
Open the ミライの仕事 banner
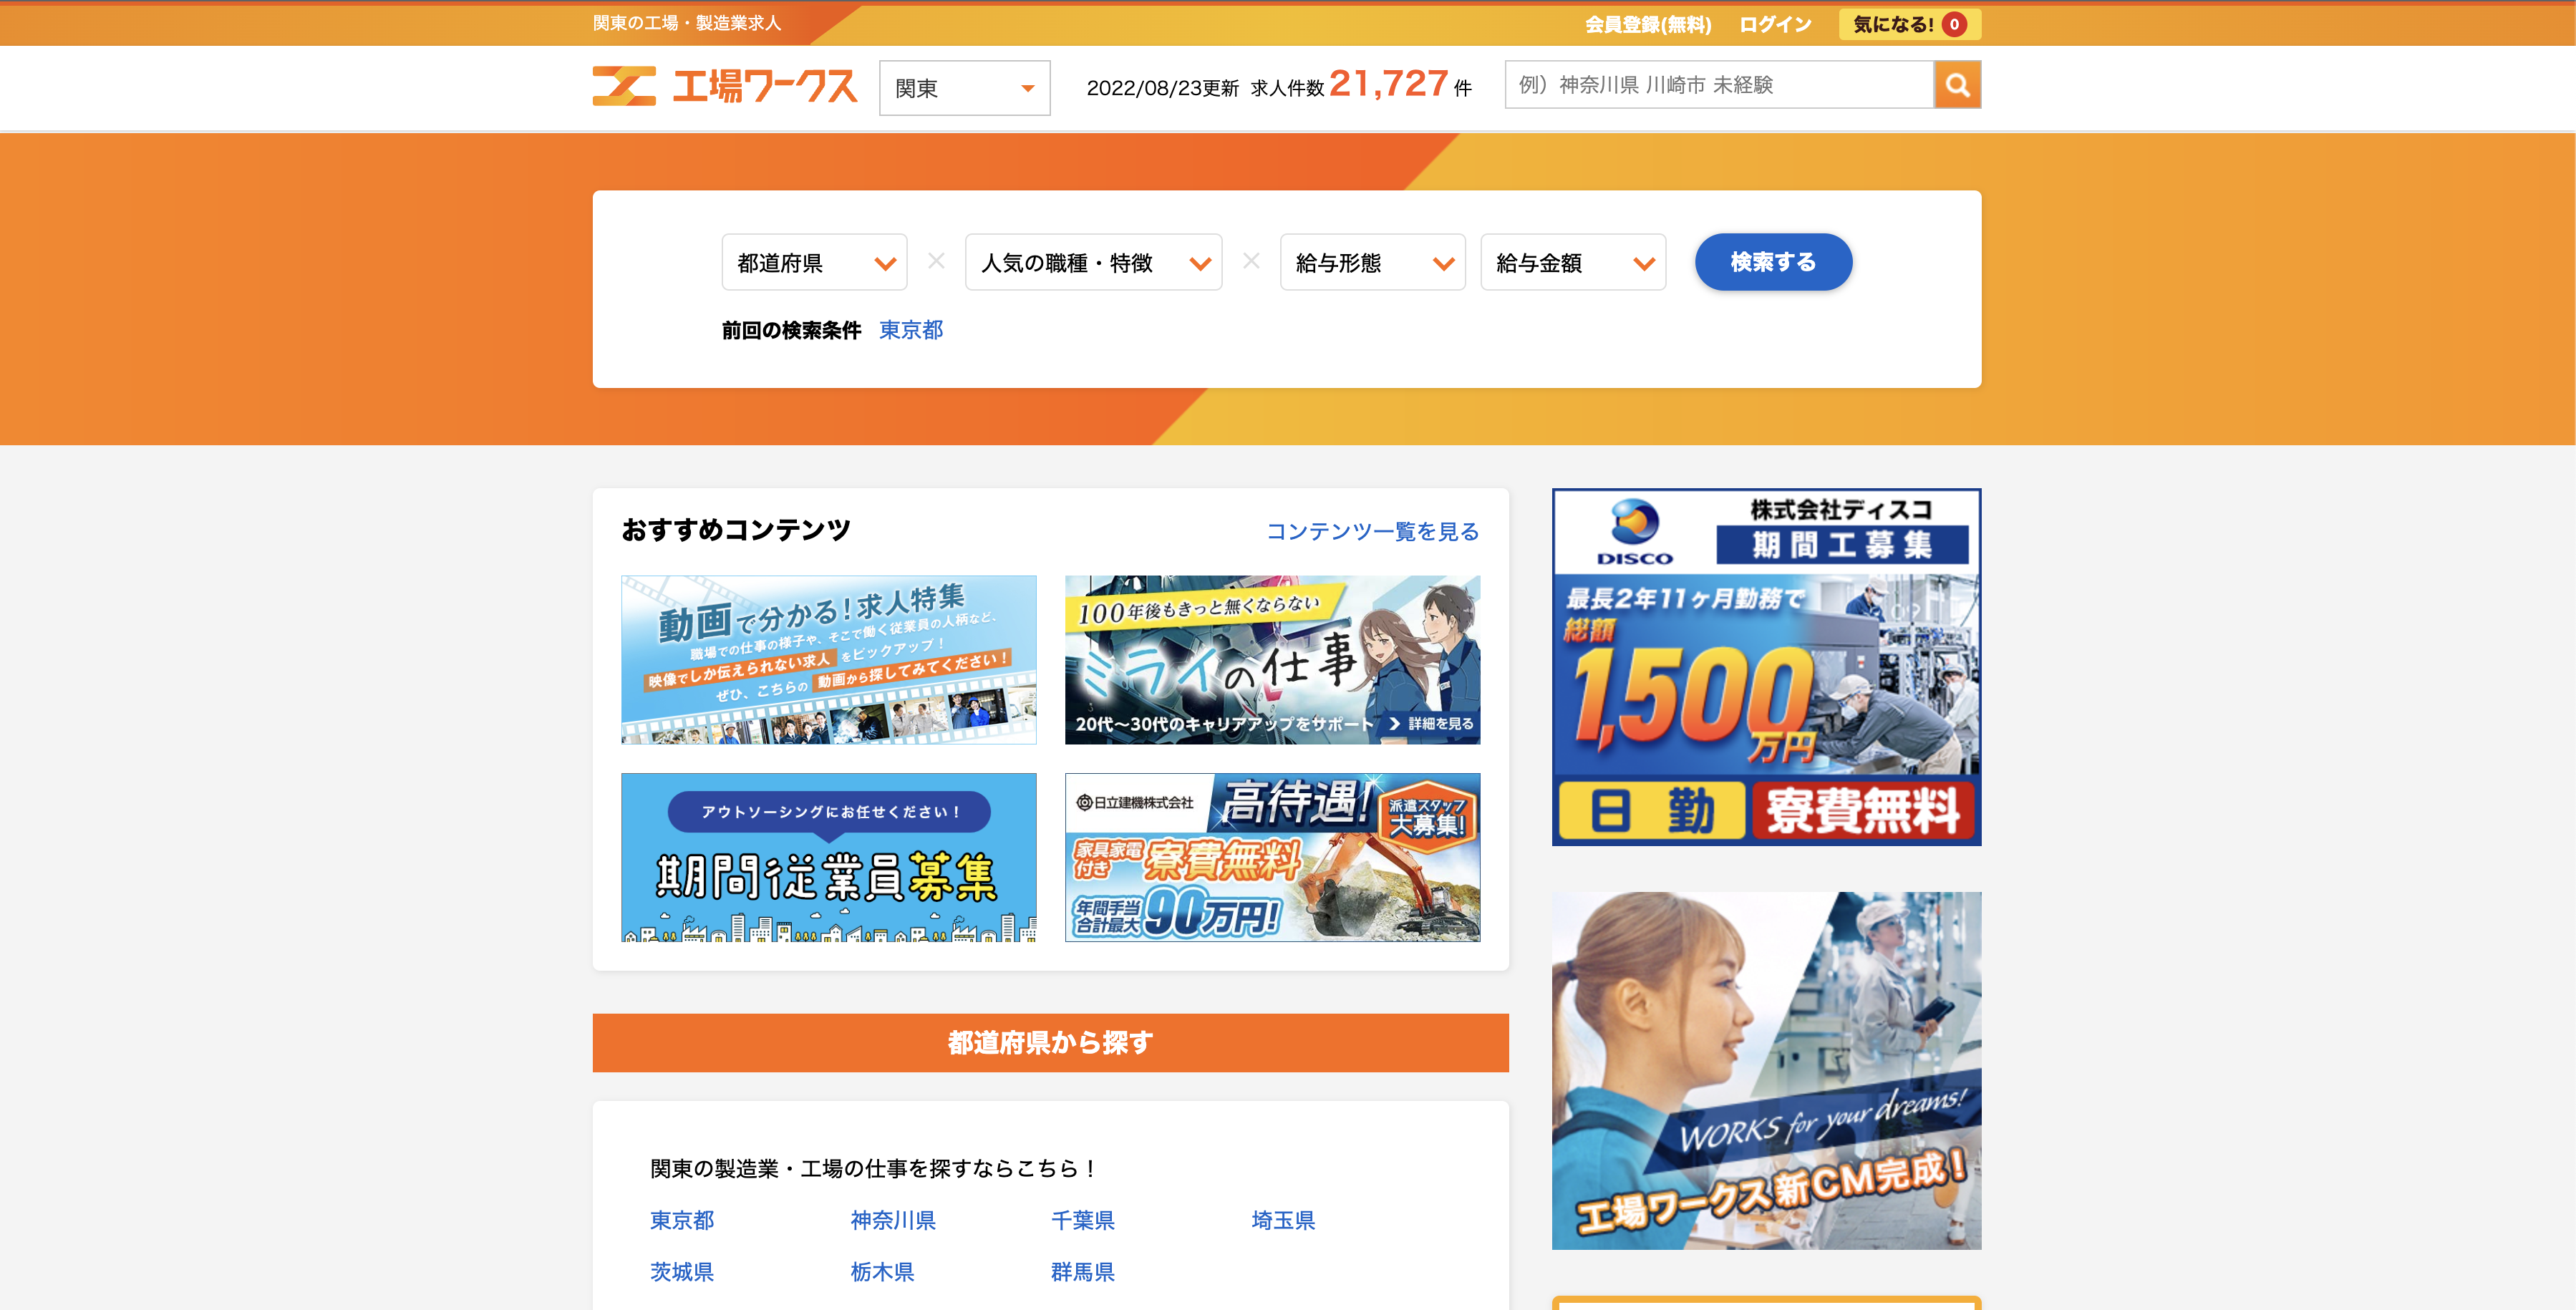[x=1272, y=659]
